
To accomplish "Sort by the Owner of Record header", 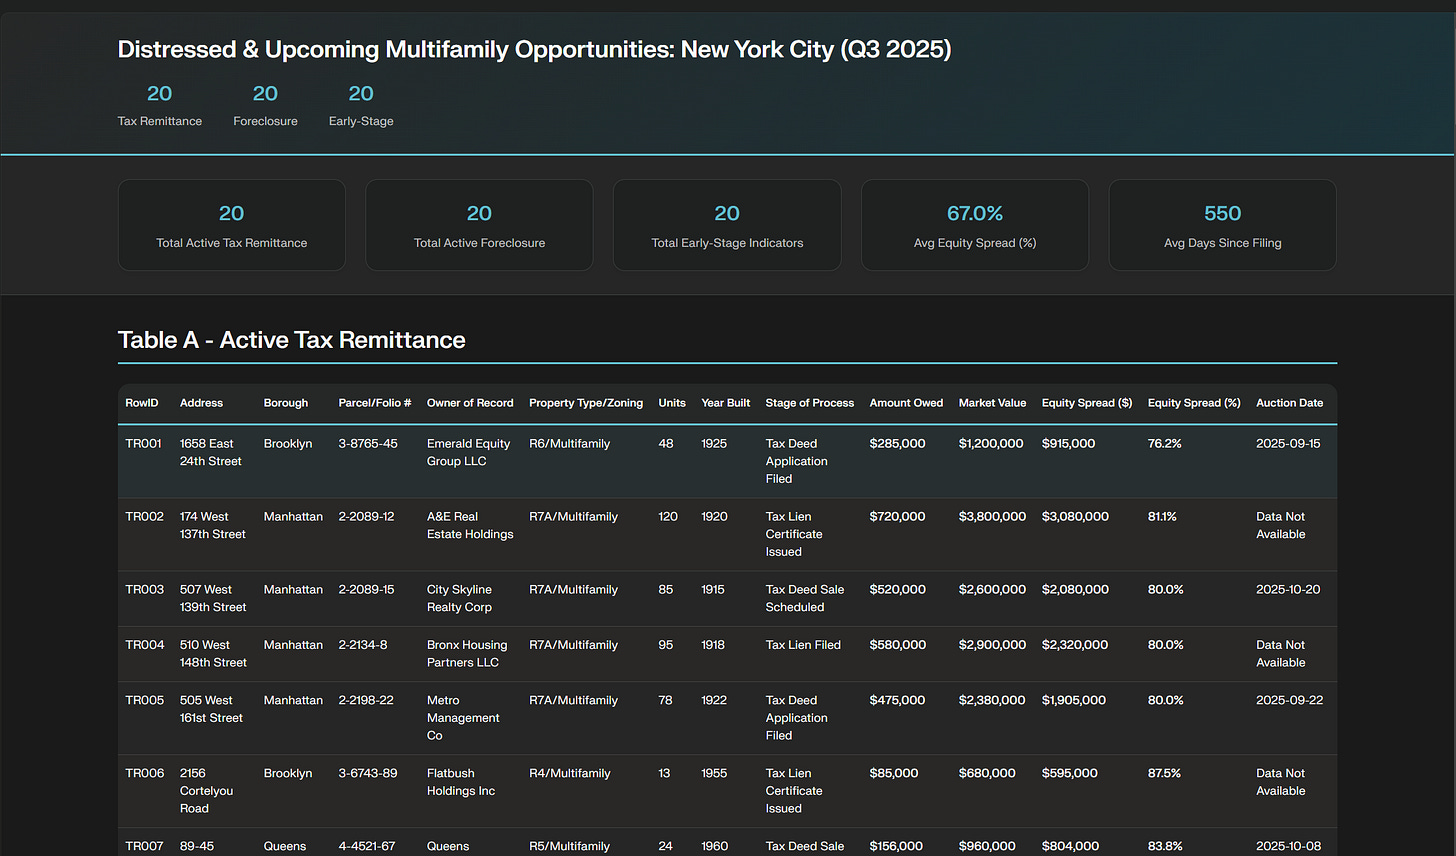I will click(x=470, y=403).
